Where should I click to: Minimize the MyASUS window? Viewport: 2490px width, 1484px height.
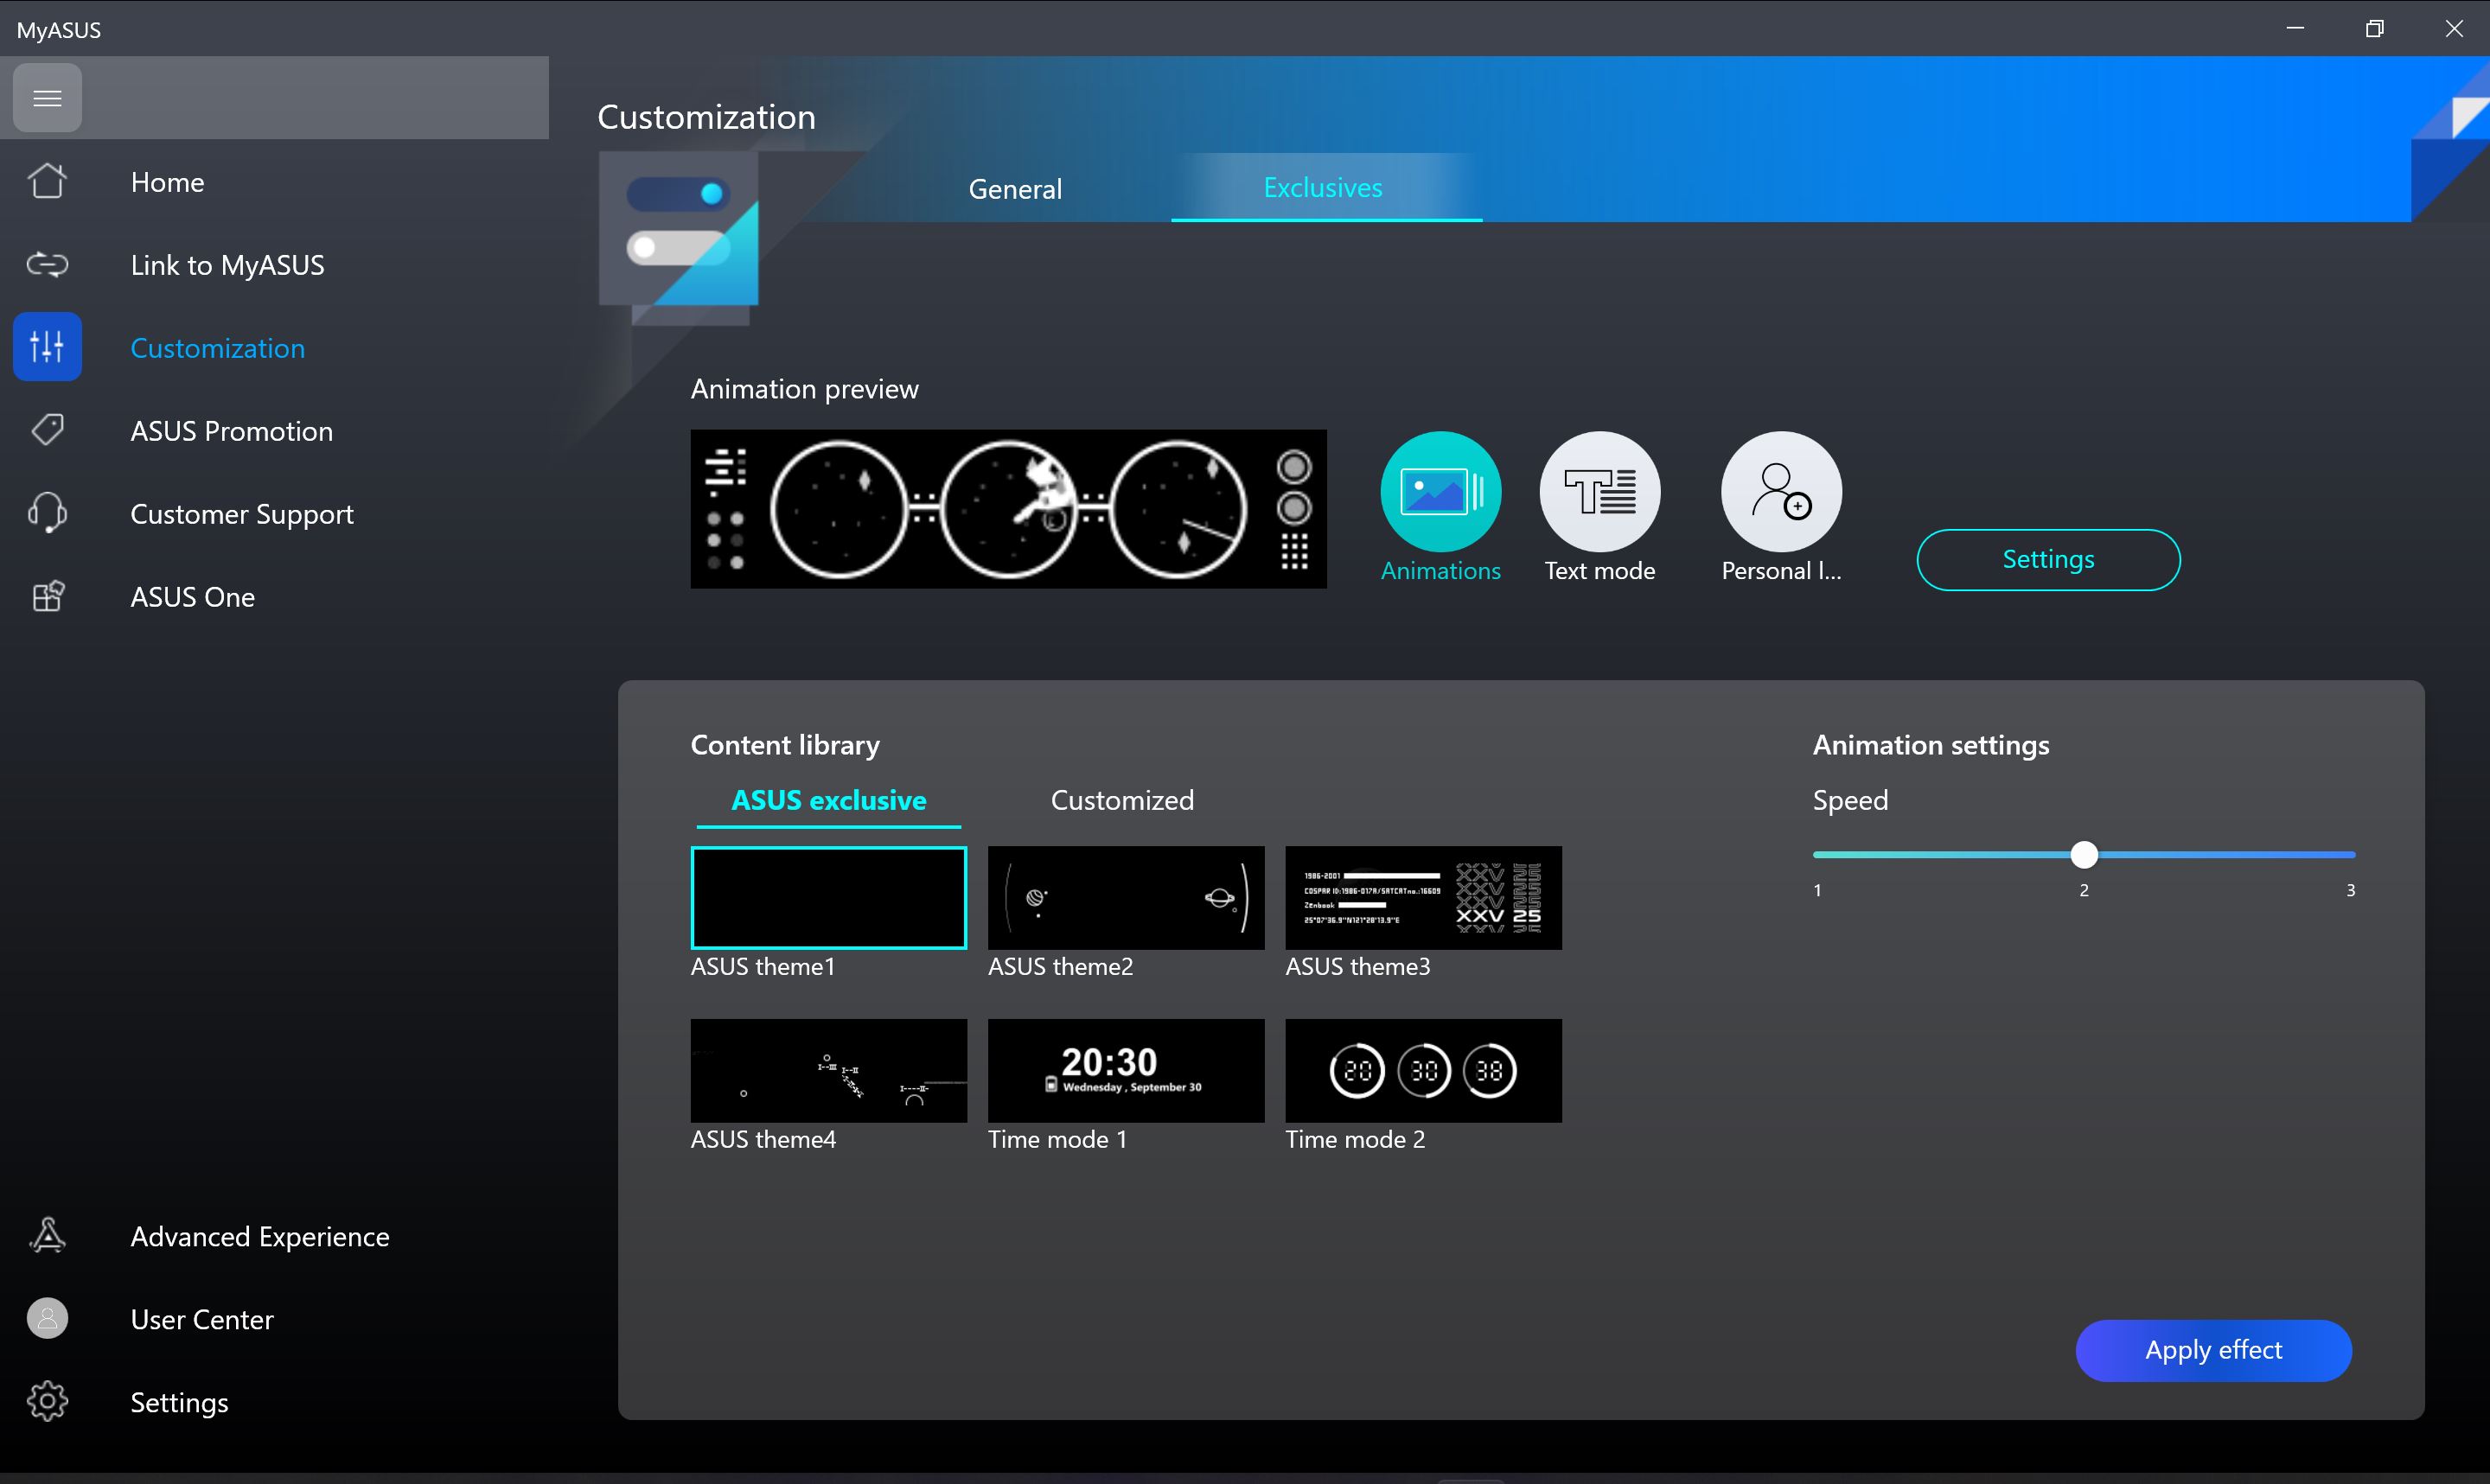pyautogui.click(x=2295, y=28)
